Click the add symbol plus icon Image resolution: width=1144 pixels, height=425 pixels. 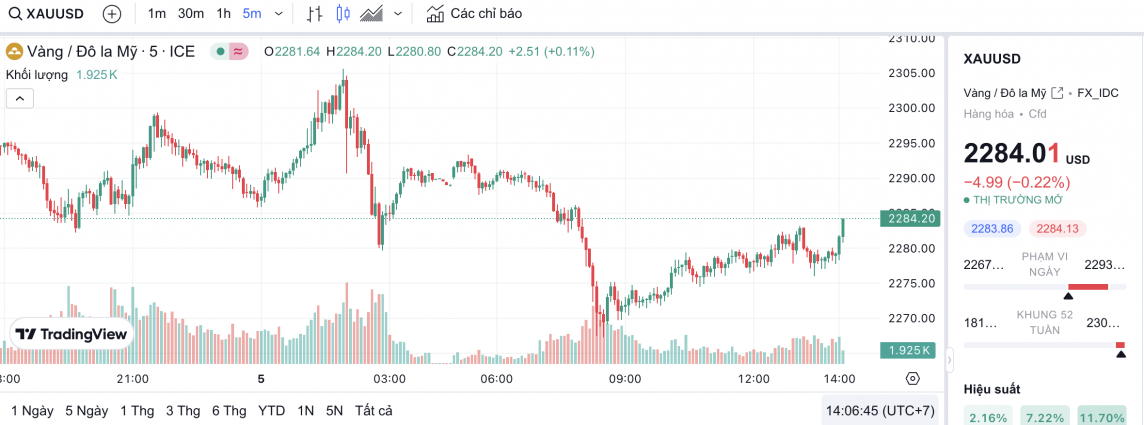pos(112,14)
